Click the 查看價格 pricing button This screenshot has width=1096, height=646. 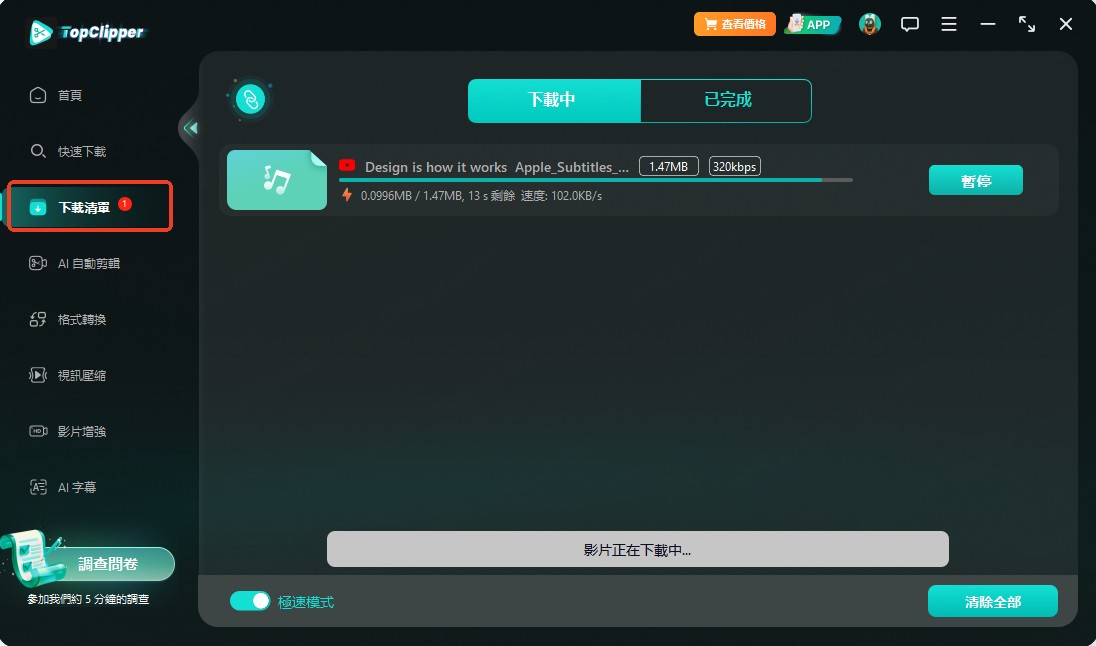click(x=735, y=24)
